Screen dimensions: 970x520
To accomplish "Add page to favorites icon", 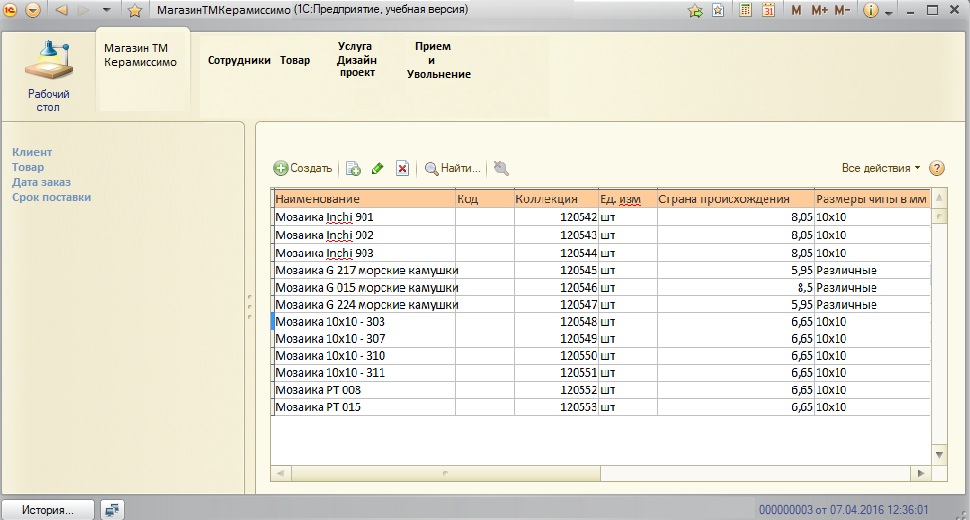I will point(695,11).
